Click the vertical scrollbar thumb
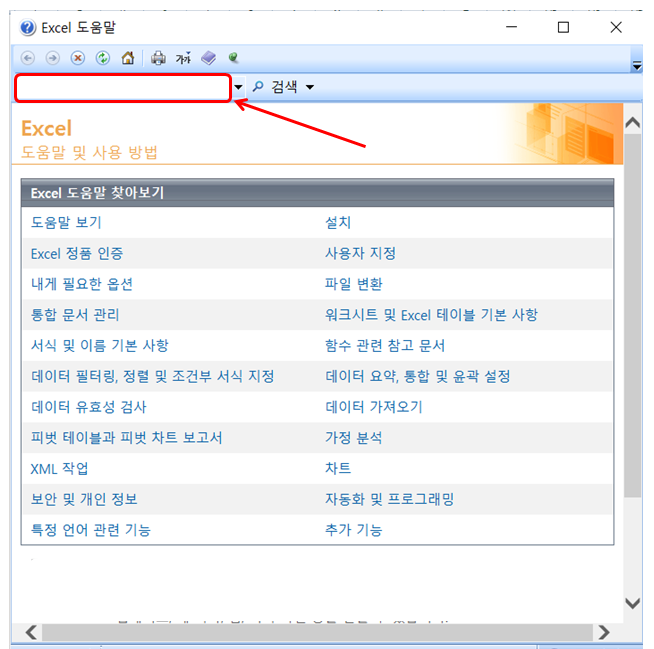This screenshot has height=649, width=654. (x=633, y=315)
